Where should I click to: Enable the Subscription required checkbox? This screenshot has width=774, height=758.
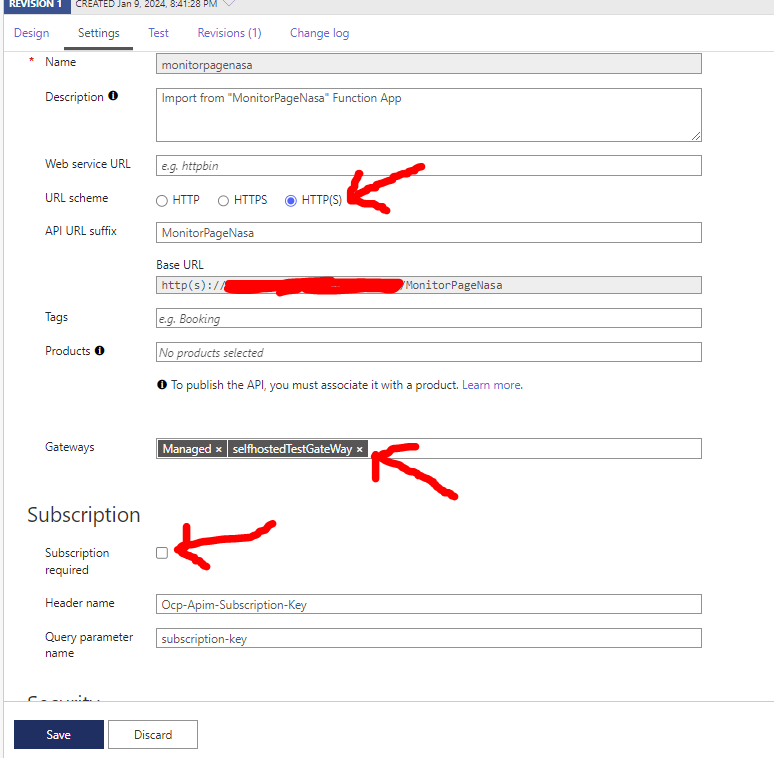[162, 552]
